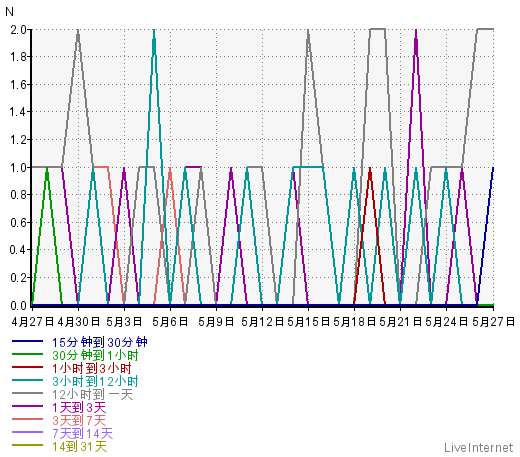
Task: Click the purple 1天到3天 legend line
Action: [x=27, y=406]
